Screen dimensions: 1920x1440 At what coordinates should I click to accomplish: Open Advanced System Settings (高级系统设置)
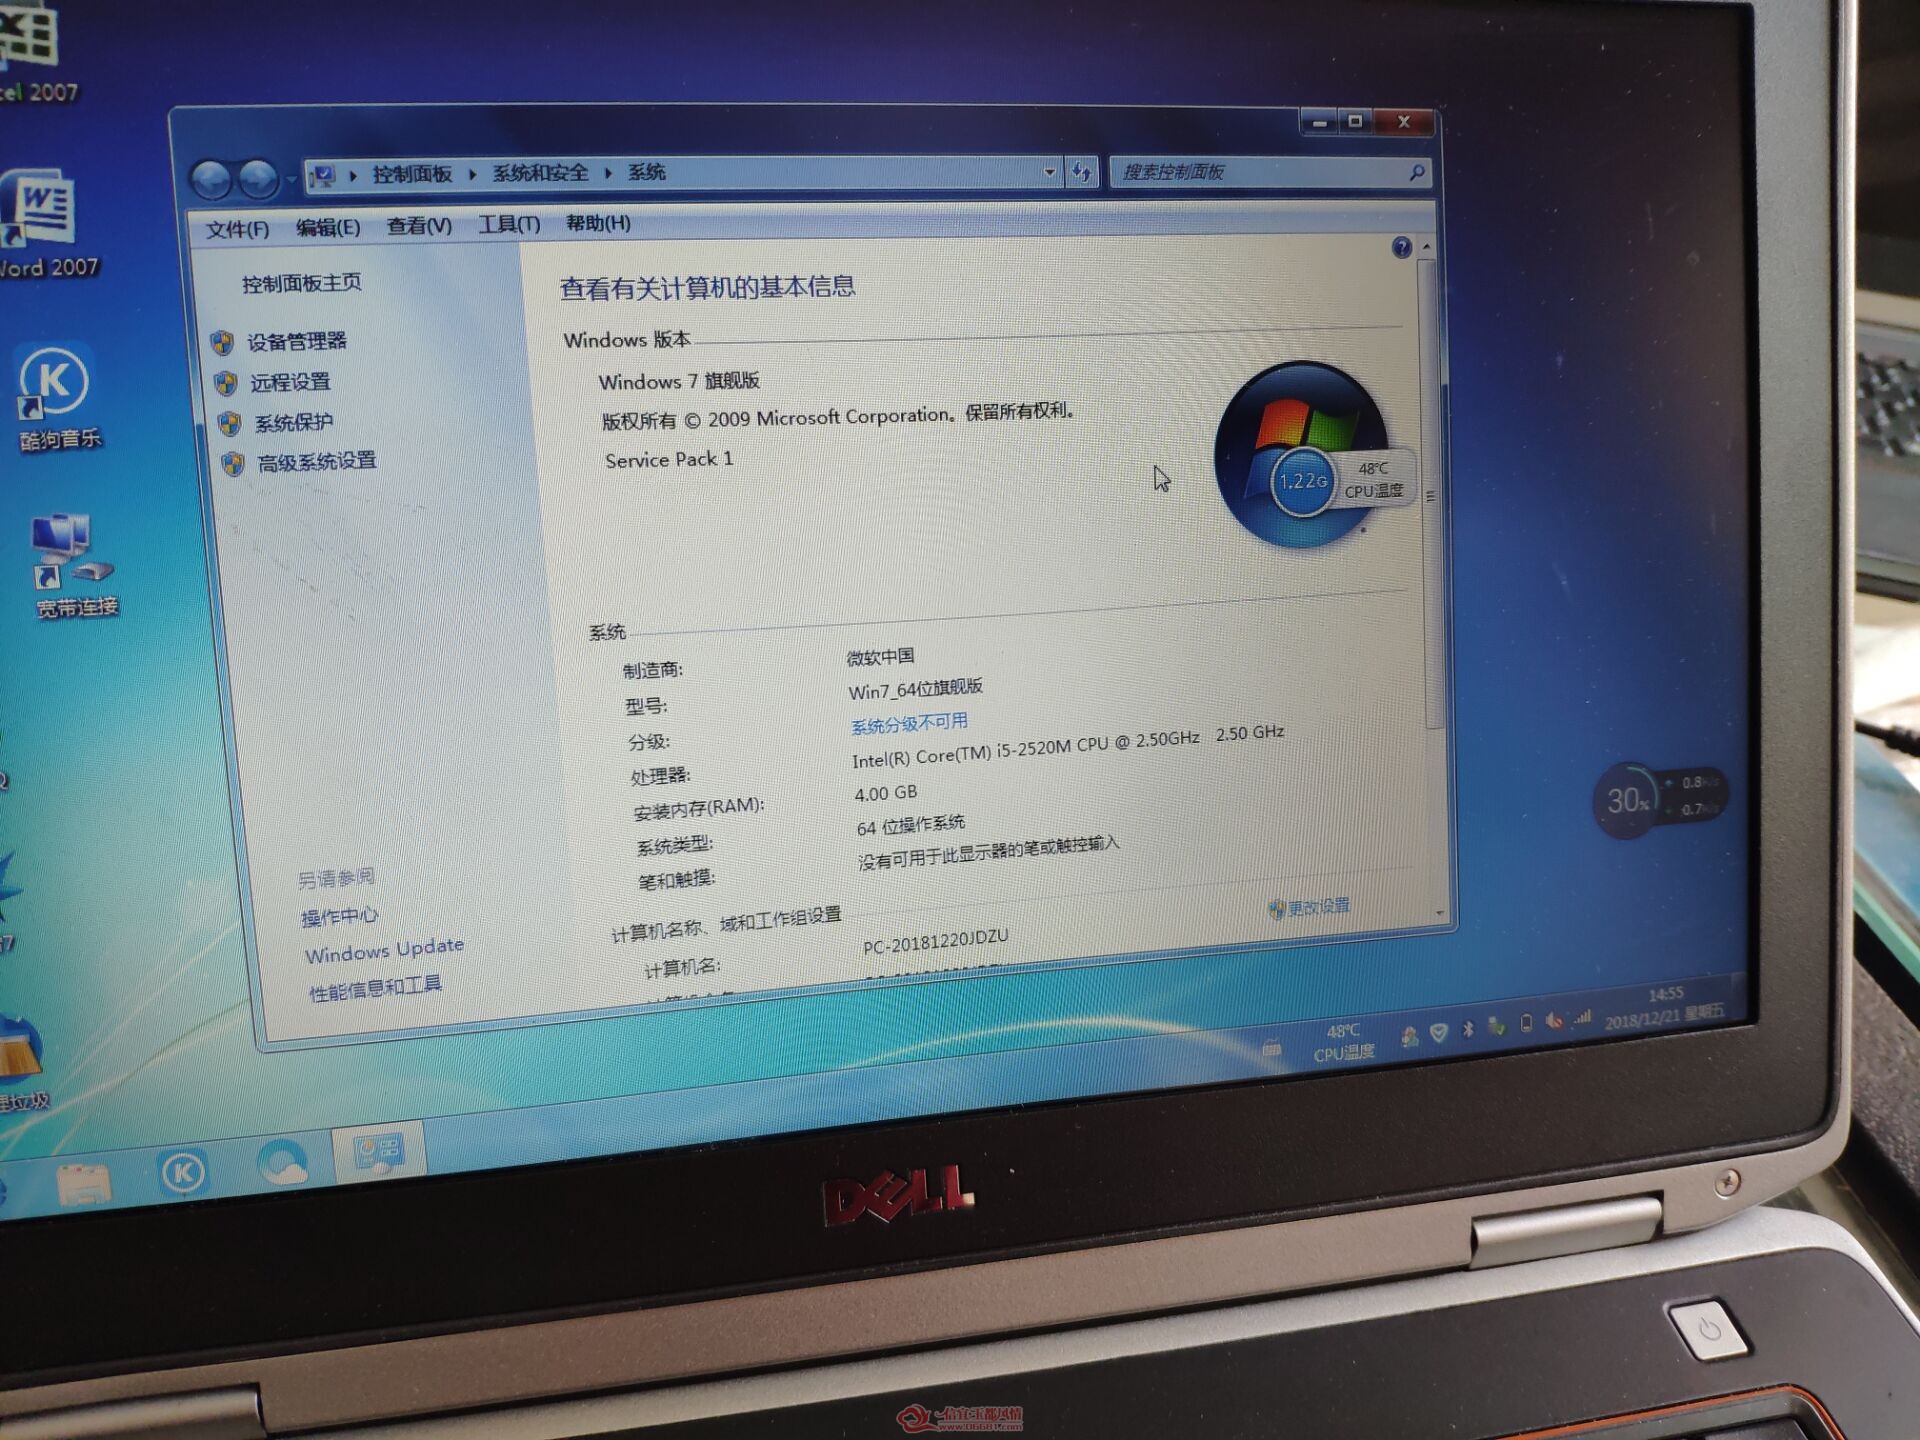coord(317,461)
